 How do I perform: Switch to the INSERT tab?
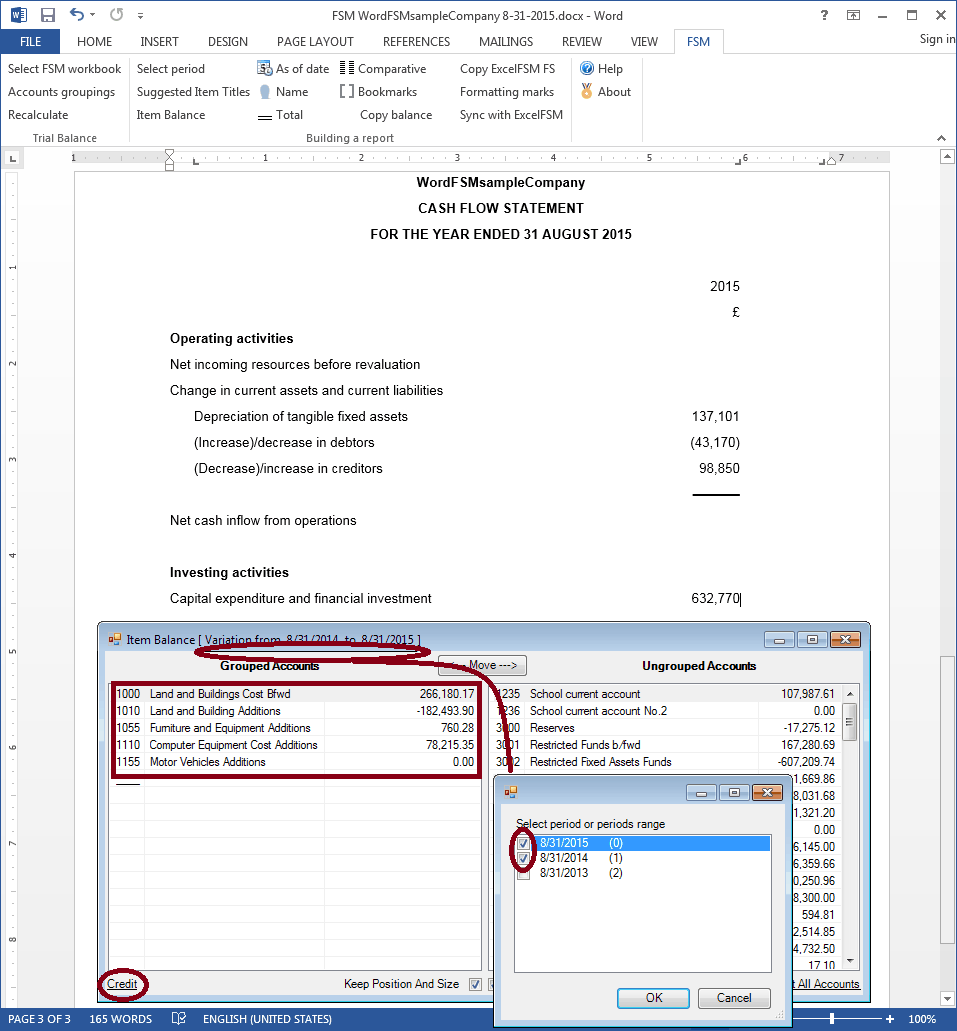[x=159, y=41]
